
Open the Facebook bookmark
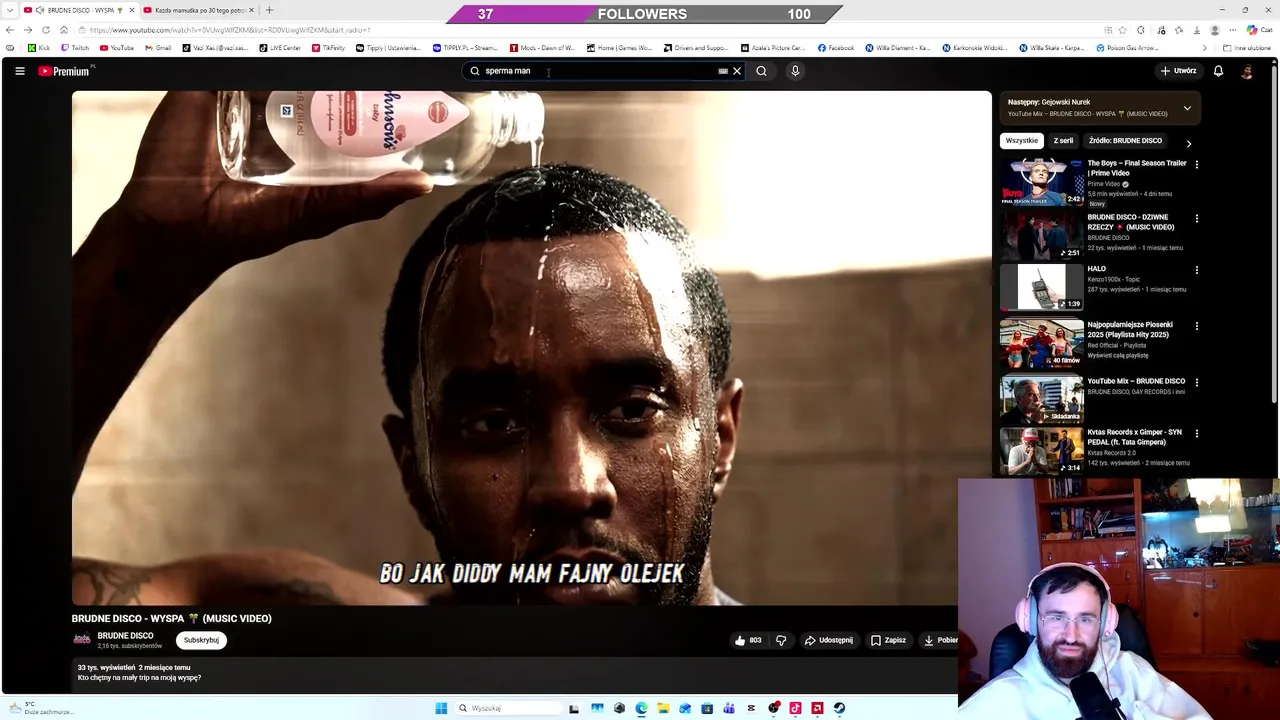(836, 48)
